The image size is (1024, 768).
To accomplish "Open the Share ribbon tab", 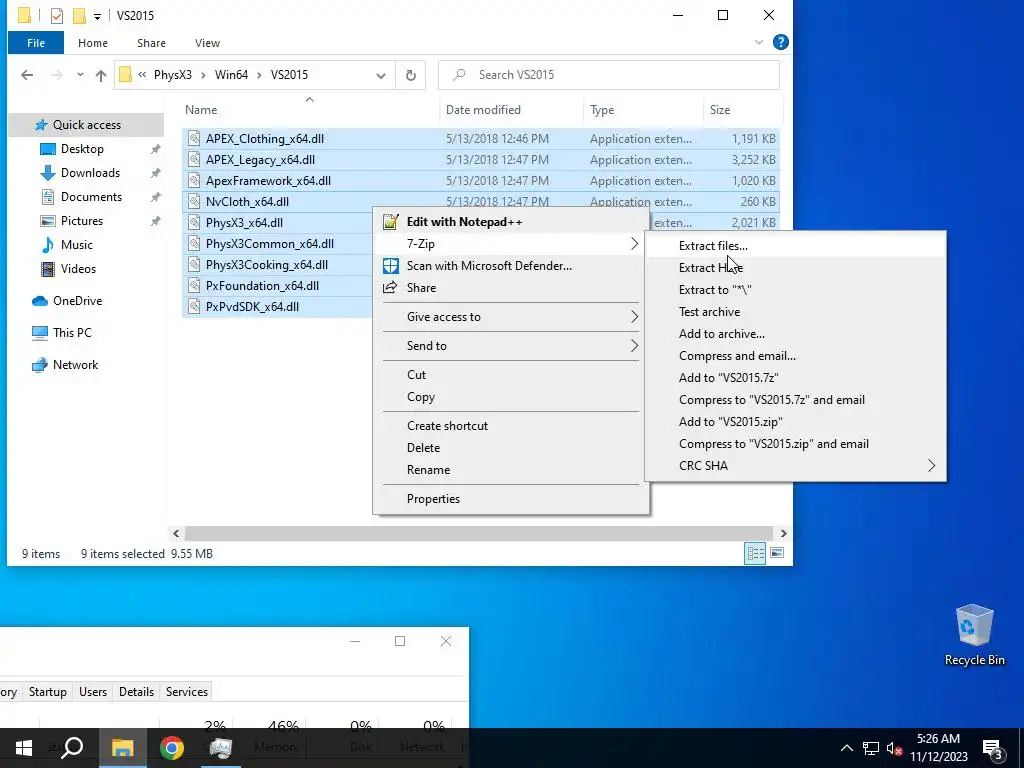I will (x=151, y=43).
